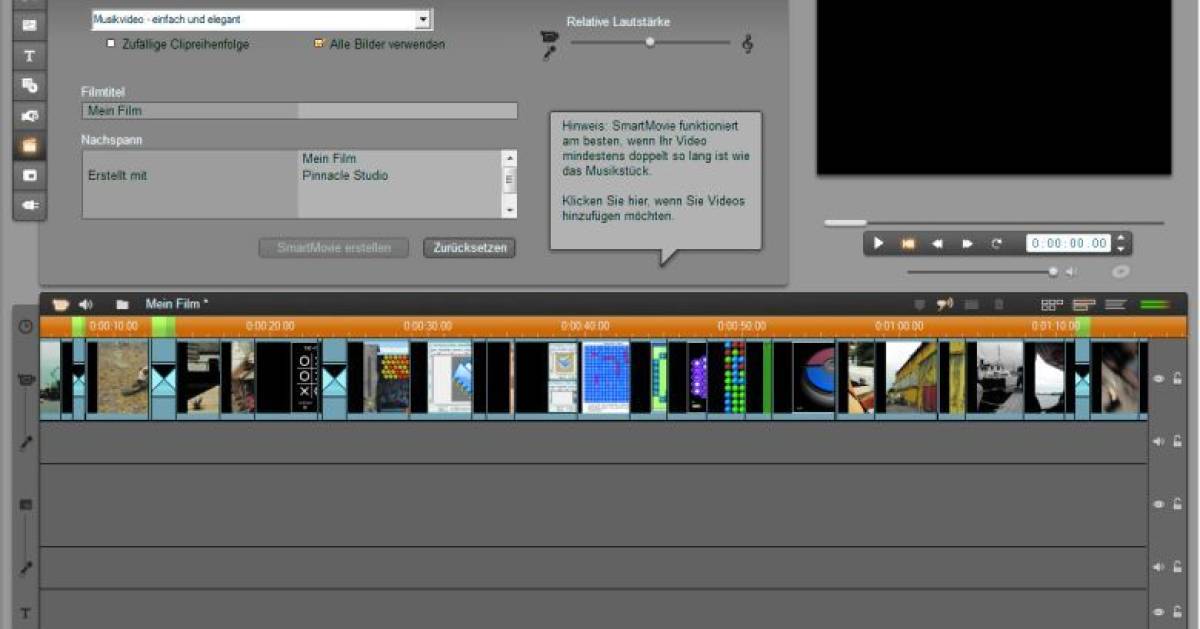The width and height of the screenshot is (1200, 629).
Task: Open the Musikvideo style dropdown arrow
Action: (423, 19)
